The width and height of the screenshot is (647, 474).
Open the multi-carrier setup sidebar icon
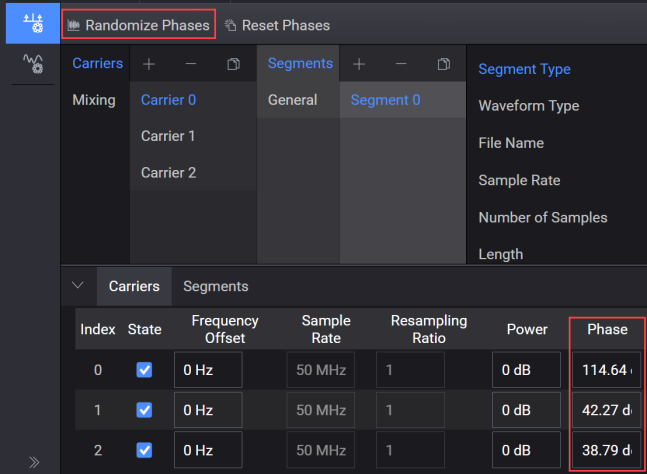click(33, 23)
